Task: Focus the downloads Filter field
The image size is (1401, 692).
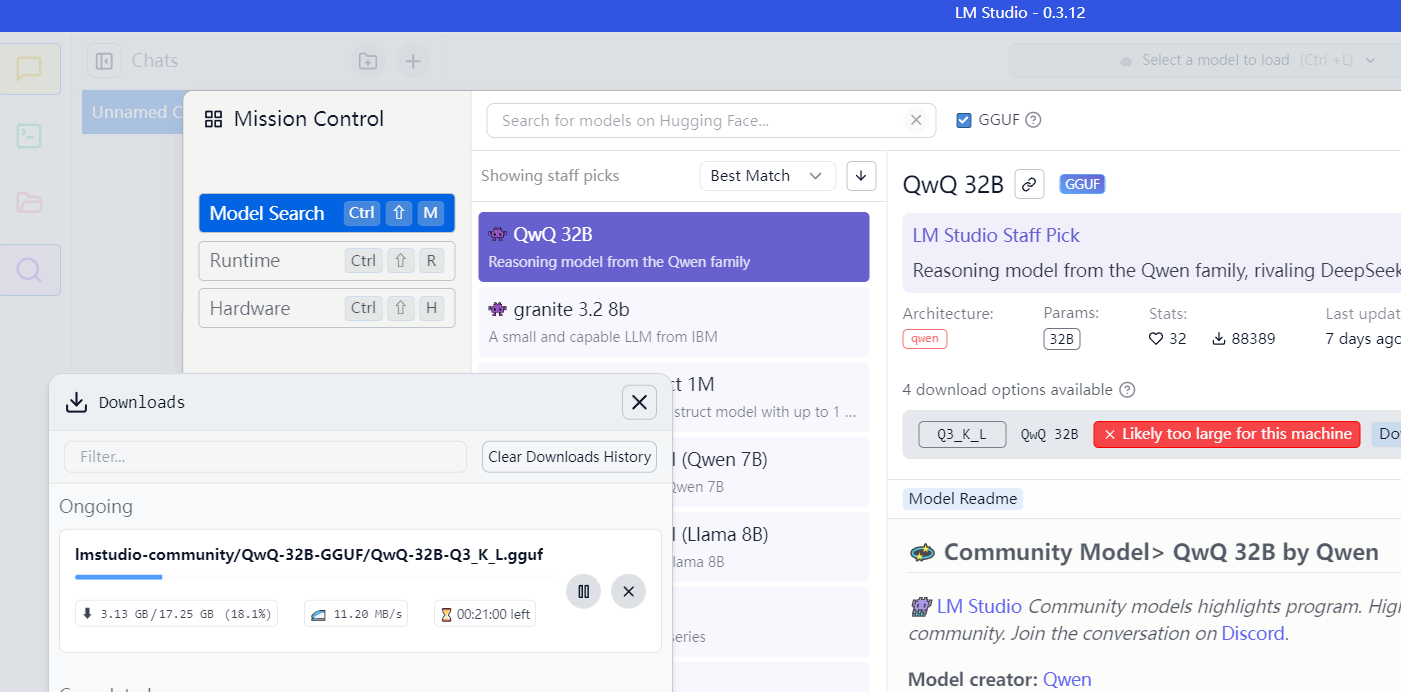Action: 265,457
